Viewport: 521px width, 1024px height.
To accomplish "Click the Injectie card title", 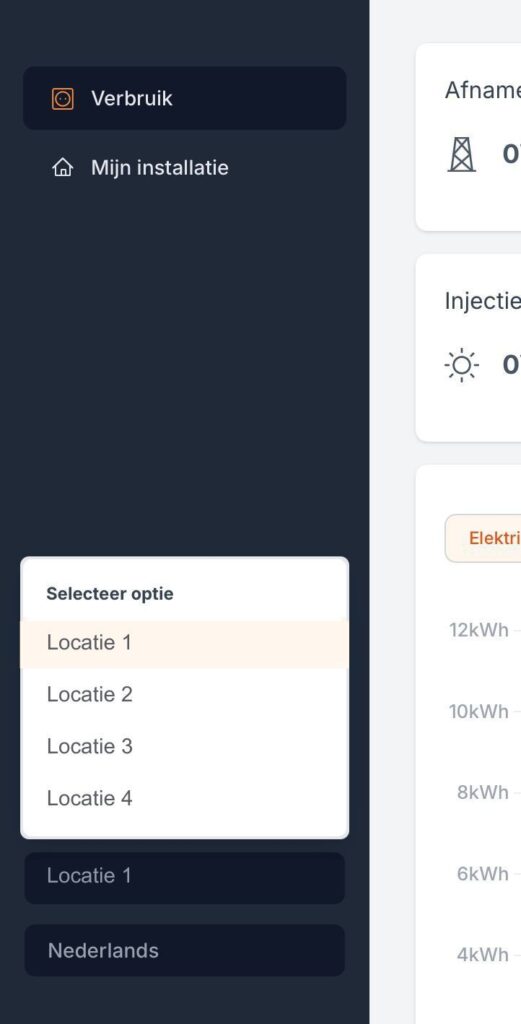I will [482, 301].
